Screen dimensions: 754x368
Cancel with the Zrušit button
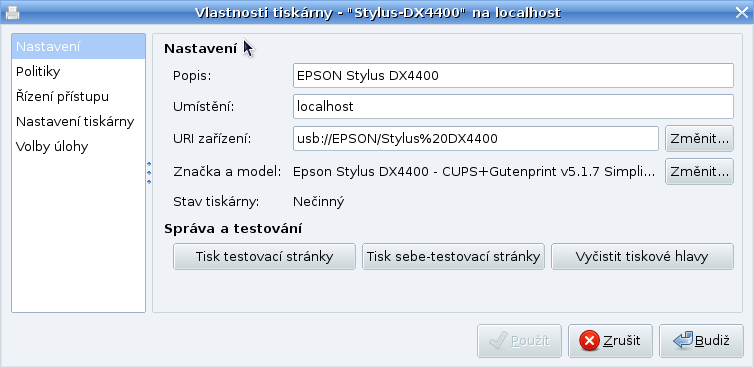click(x=610, y=341)
